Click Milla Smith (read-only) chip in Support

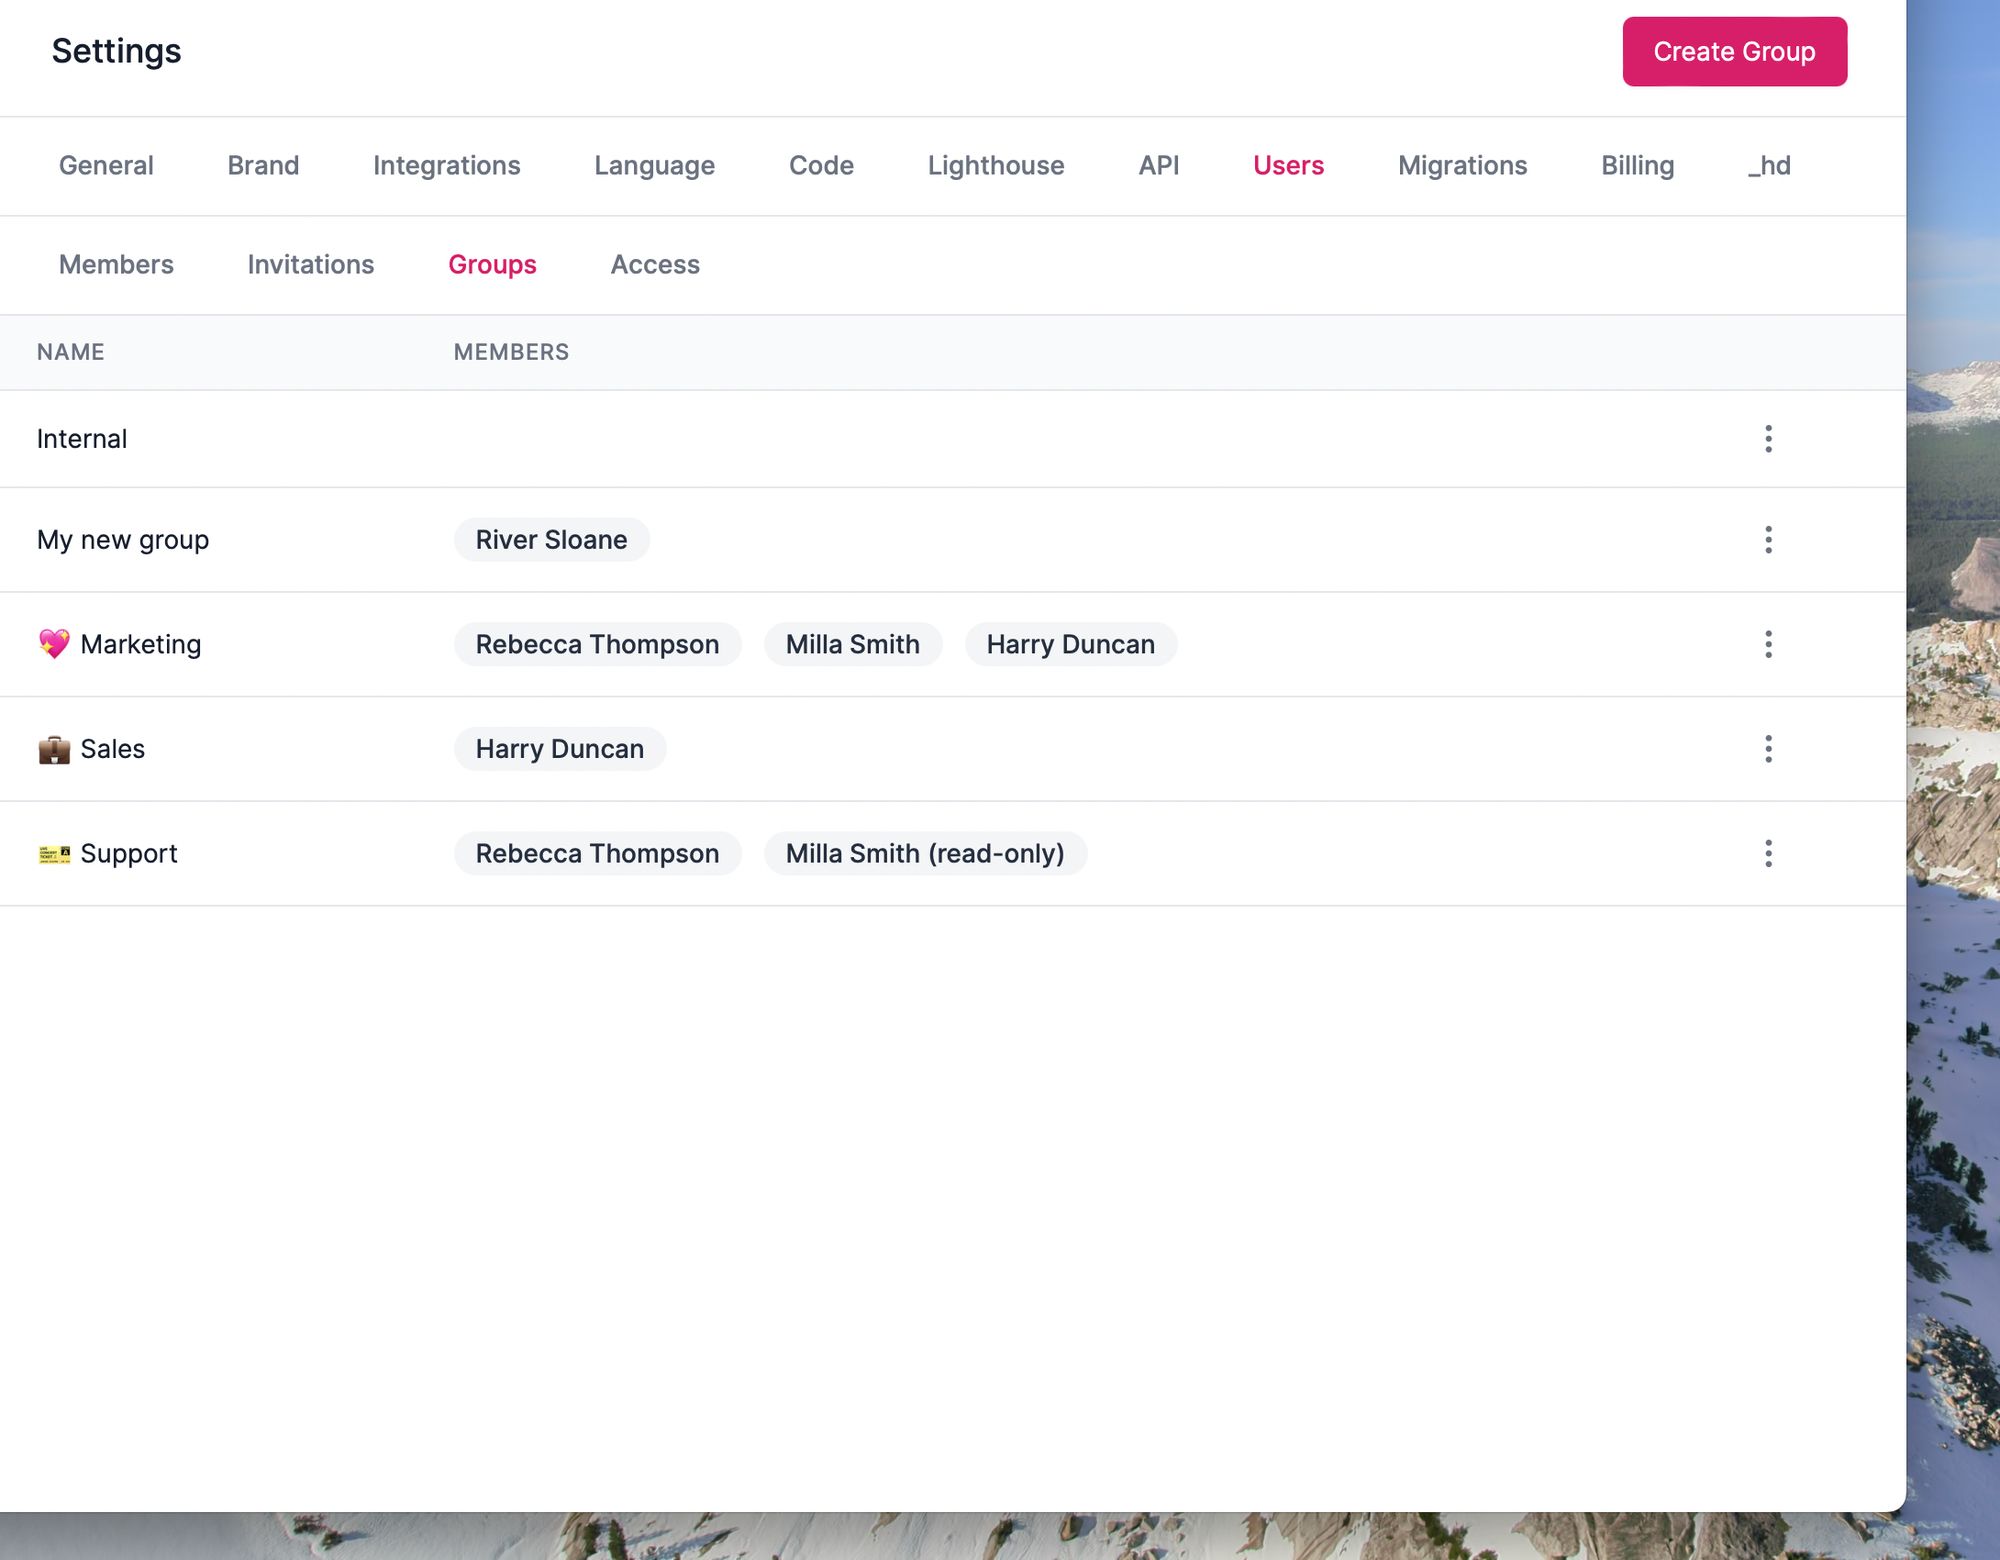924,854
